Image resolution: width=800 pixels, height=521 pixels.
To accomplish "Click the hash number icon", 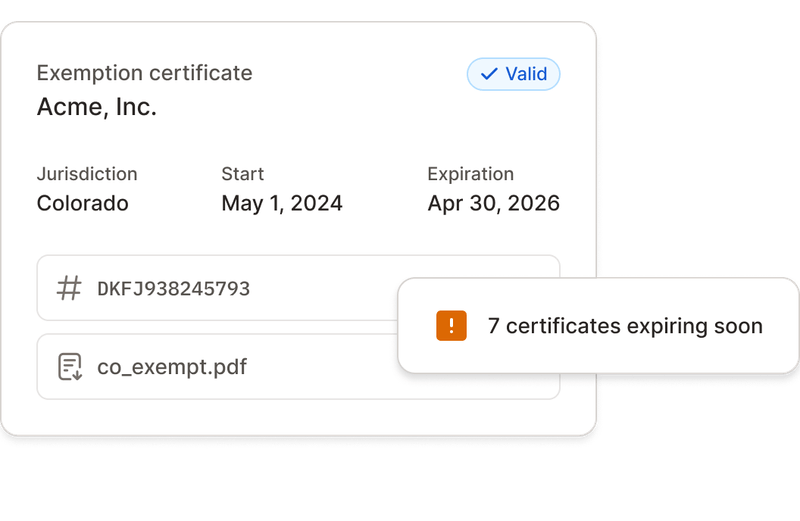I will [69, 288].
